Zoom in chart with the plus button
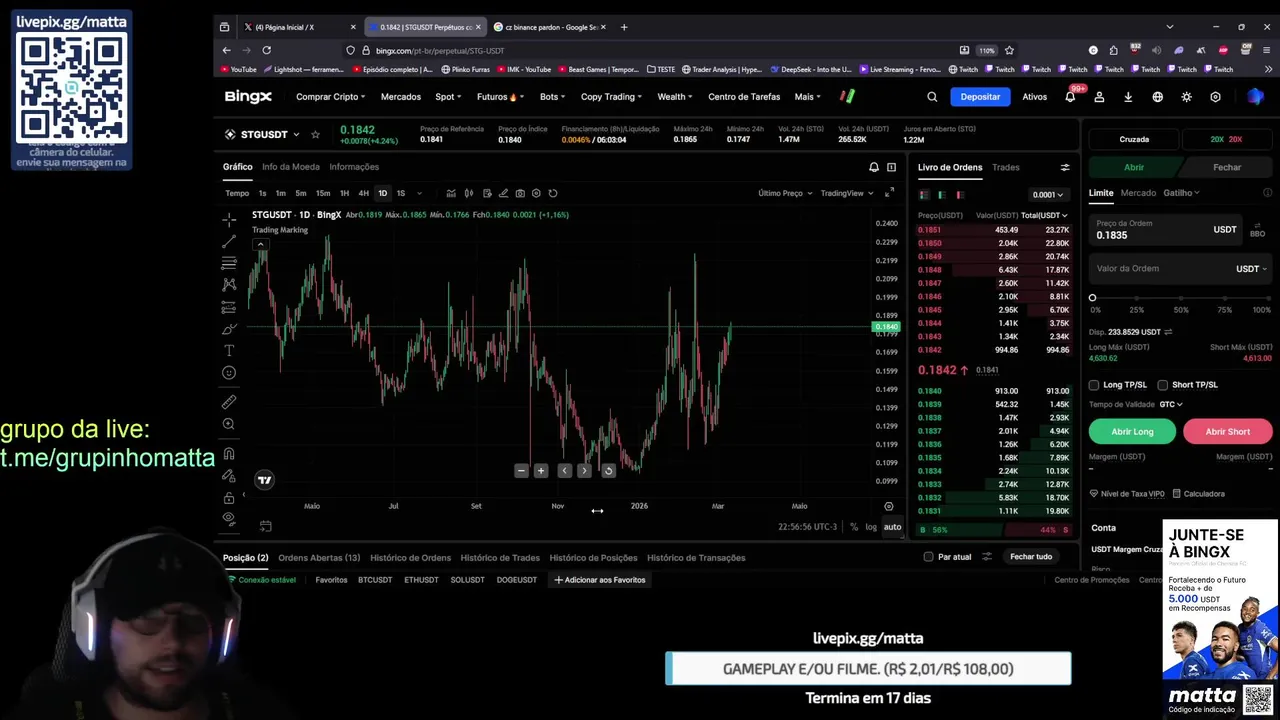This screenshot has height=720, width=1280. pyautogui.click(x=541, y=471)
